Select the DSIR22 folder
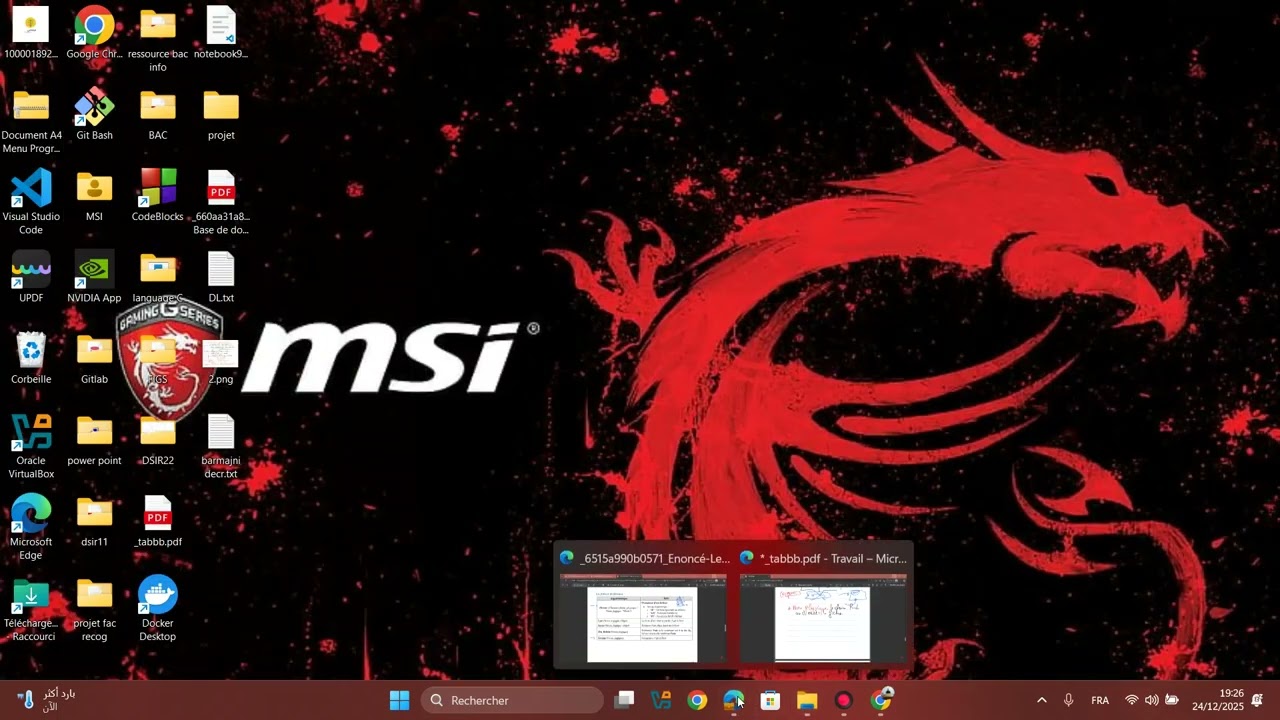The height and width of the screenshot is (720, 1280). coord(158,438)
